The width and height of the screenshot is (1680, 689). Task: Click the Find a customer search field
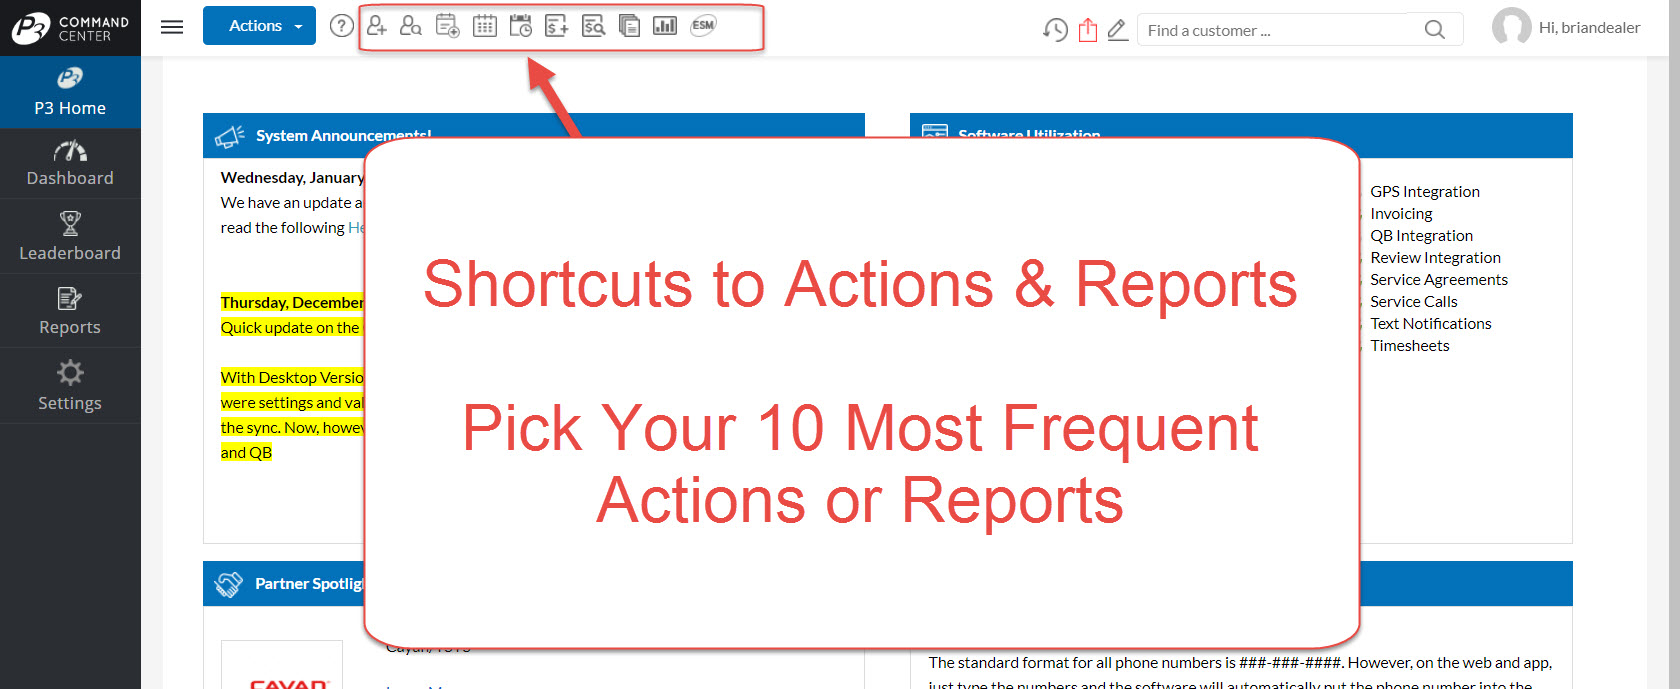coord(1280,30)
